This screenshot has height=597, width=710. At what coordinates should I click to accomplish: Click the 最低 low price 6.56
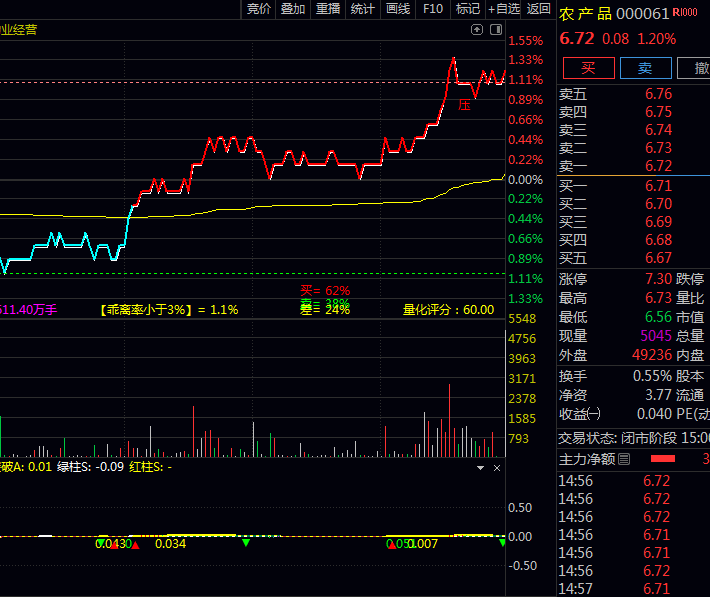(x=658, y=317)
